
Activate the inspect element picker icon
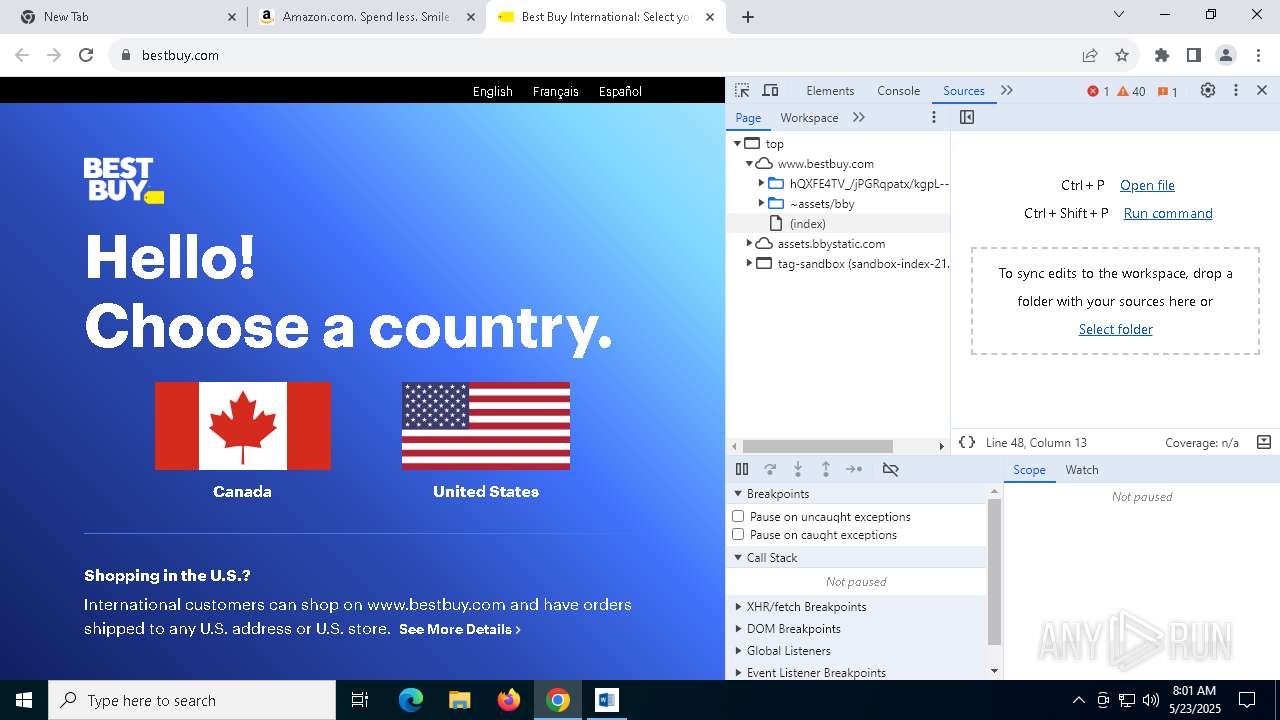point(742,90)
